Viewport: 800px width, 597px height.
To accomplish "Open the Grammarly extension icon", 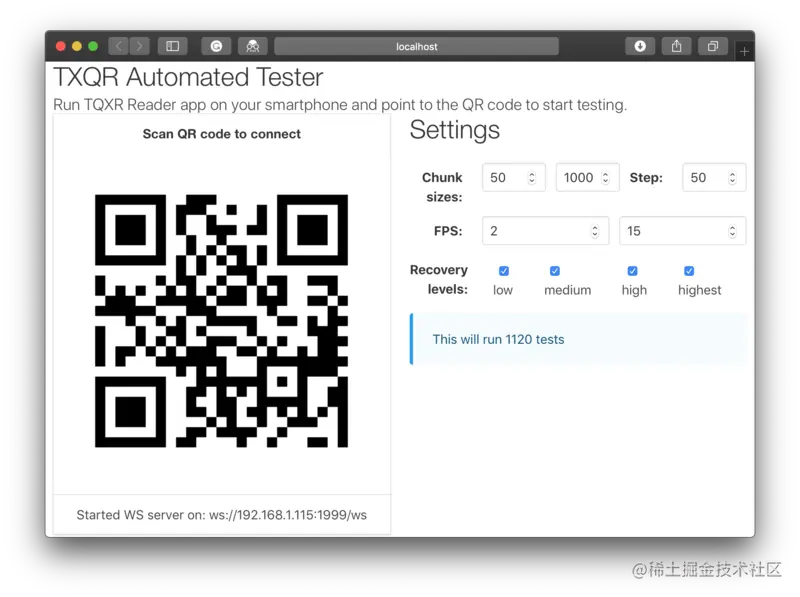I will [x=216, y=46].
